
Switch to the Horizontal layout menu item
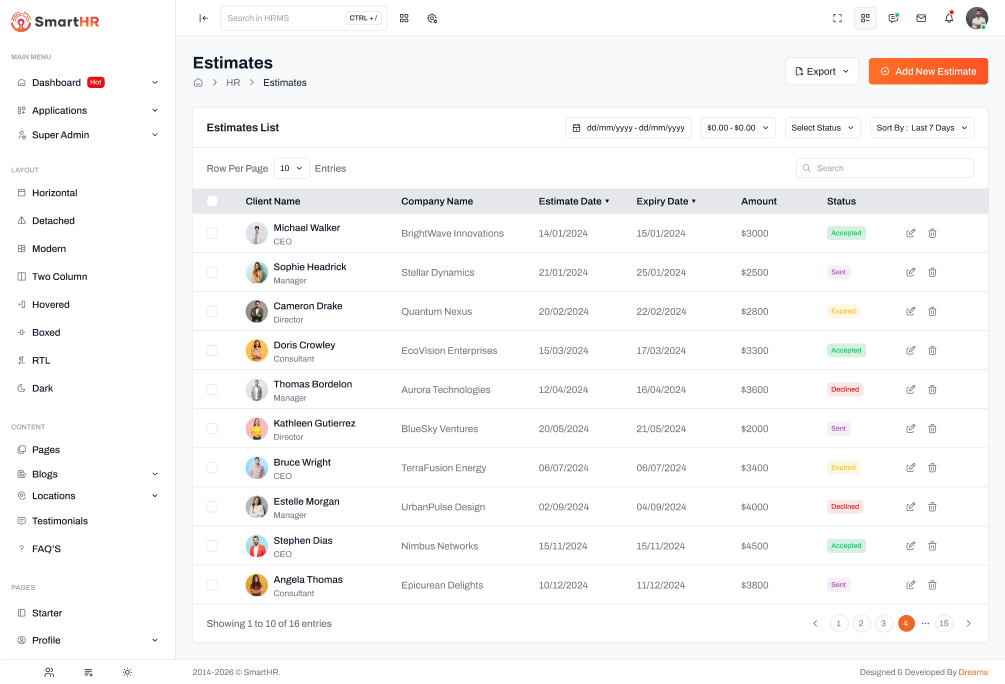coord(54,193)
